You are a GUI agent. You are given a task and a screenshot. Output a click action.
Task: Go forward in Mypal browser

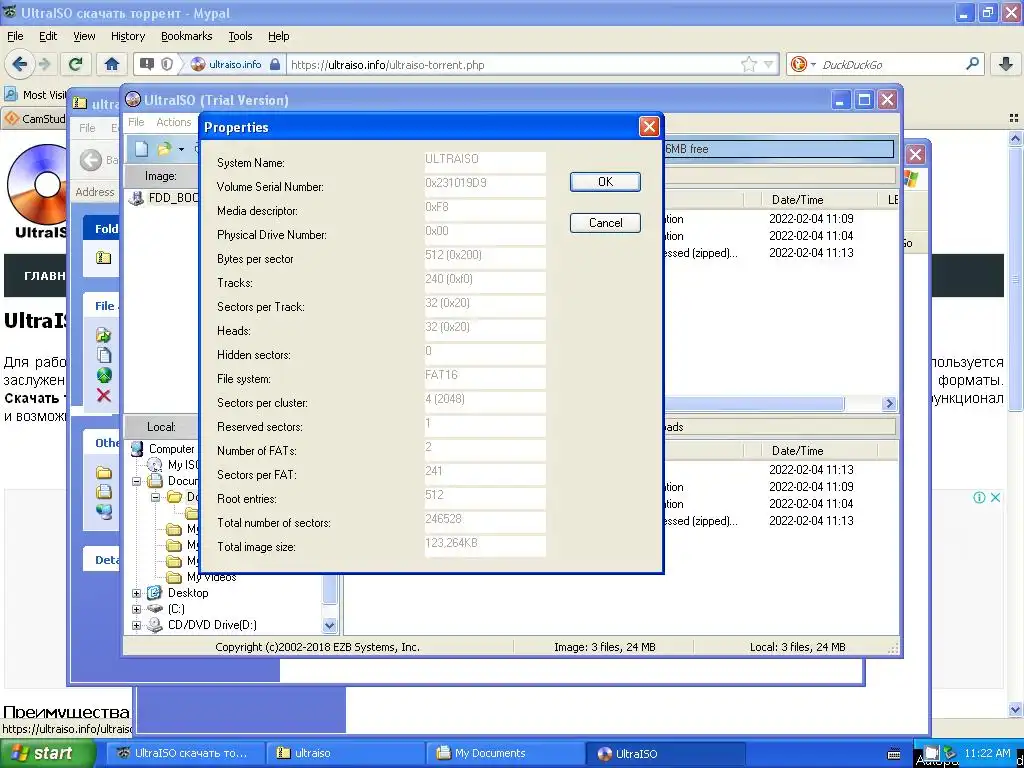coord(44,64)
